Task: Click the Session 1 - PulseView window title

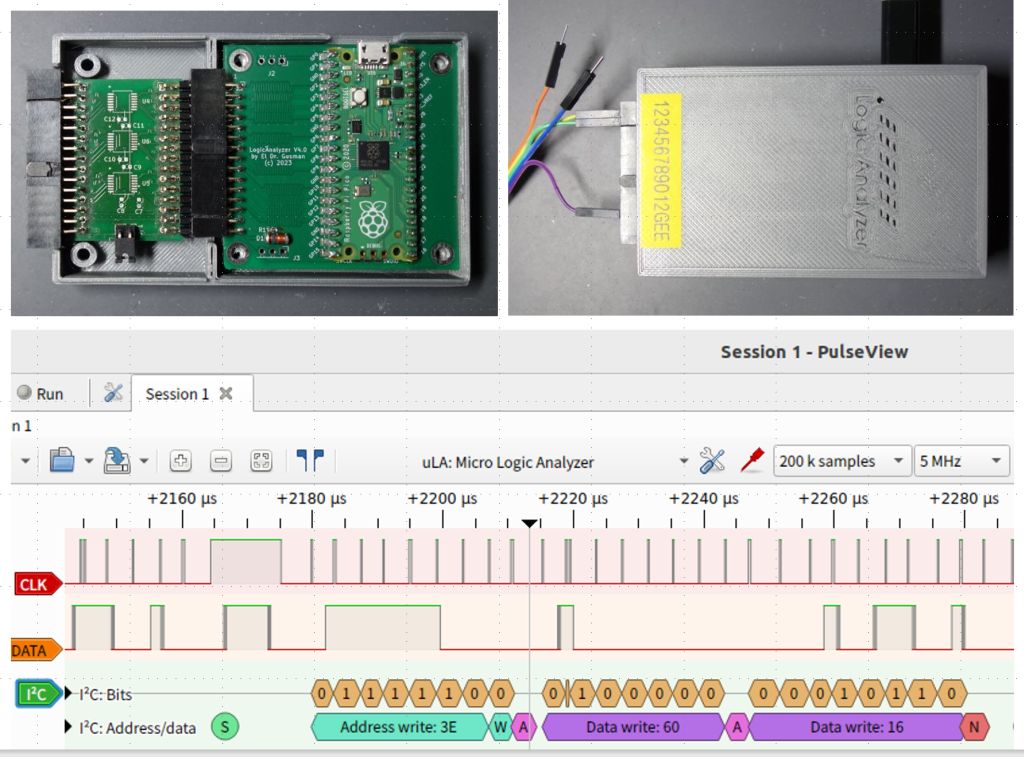Action: click(814, 352)
